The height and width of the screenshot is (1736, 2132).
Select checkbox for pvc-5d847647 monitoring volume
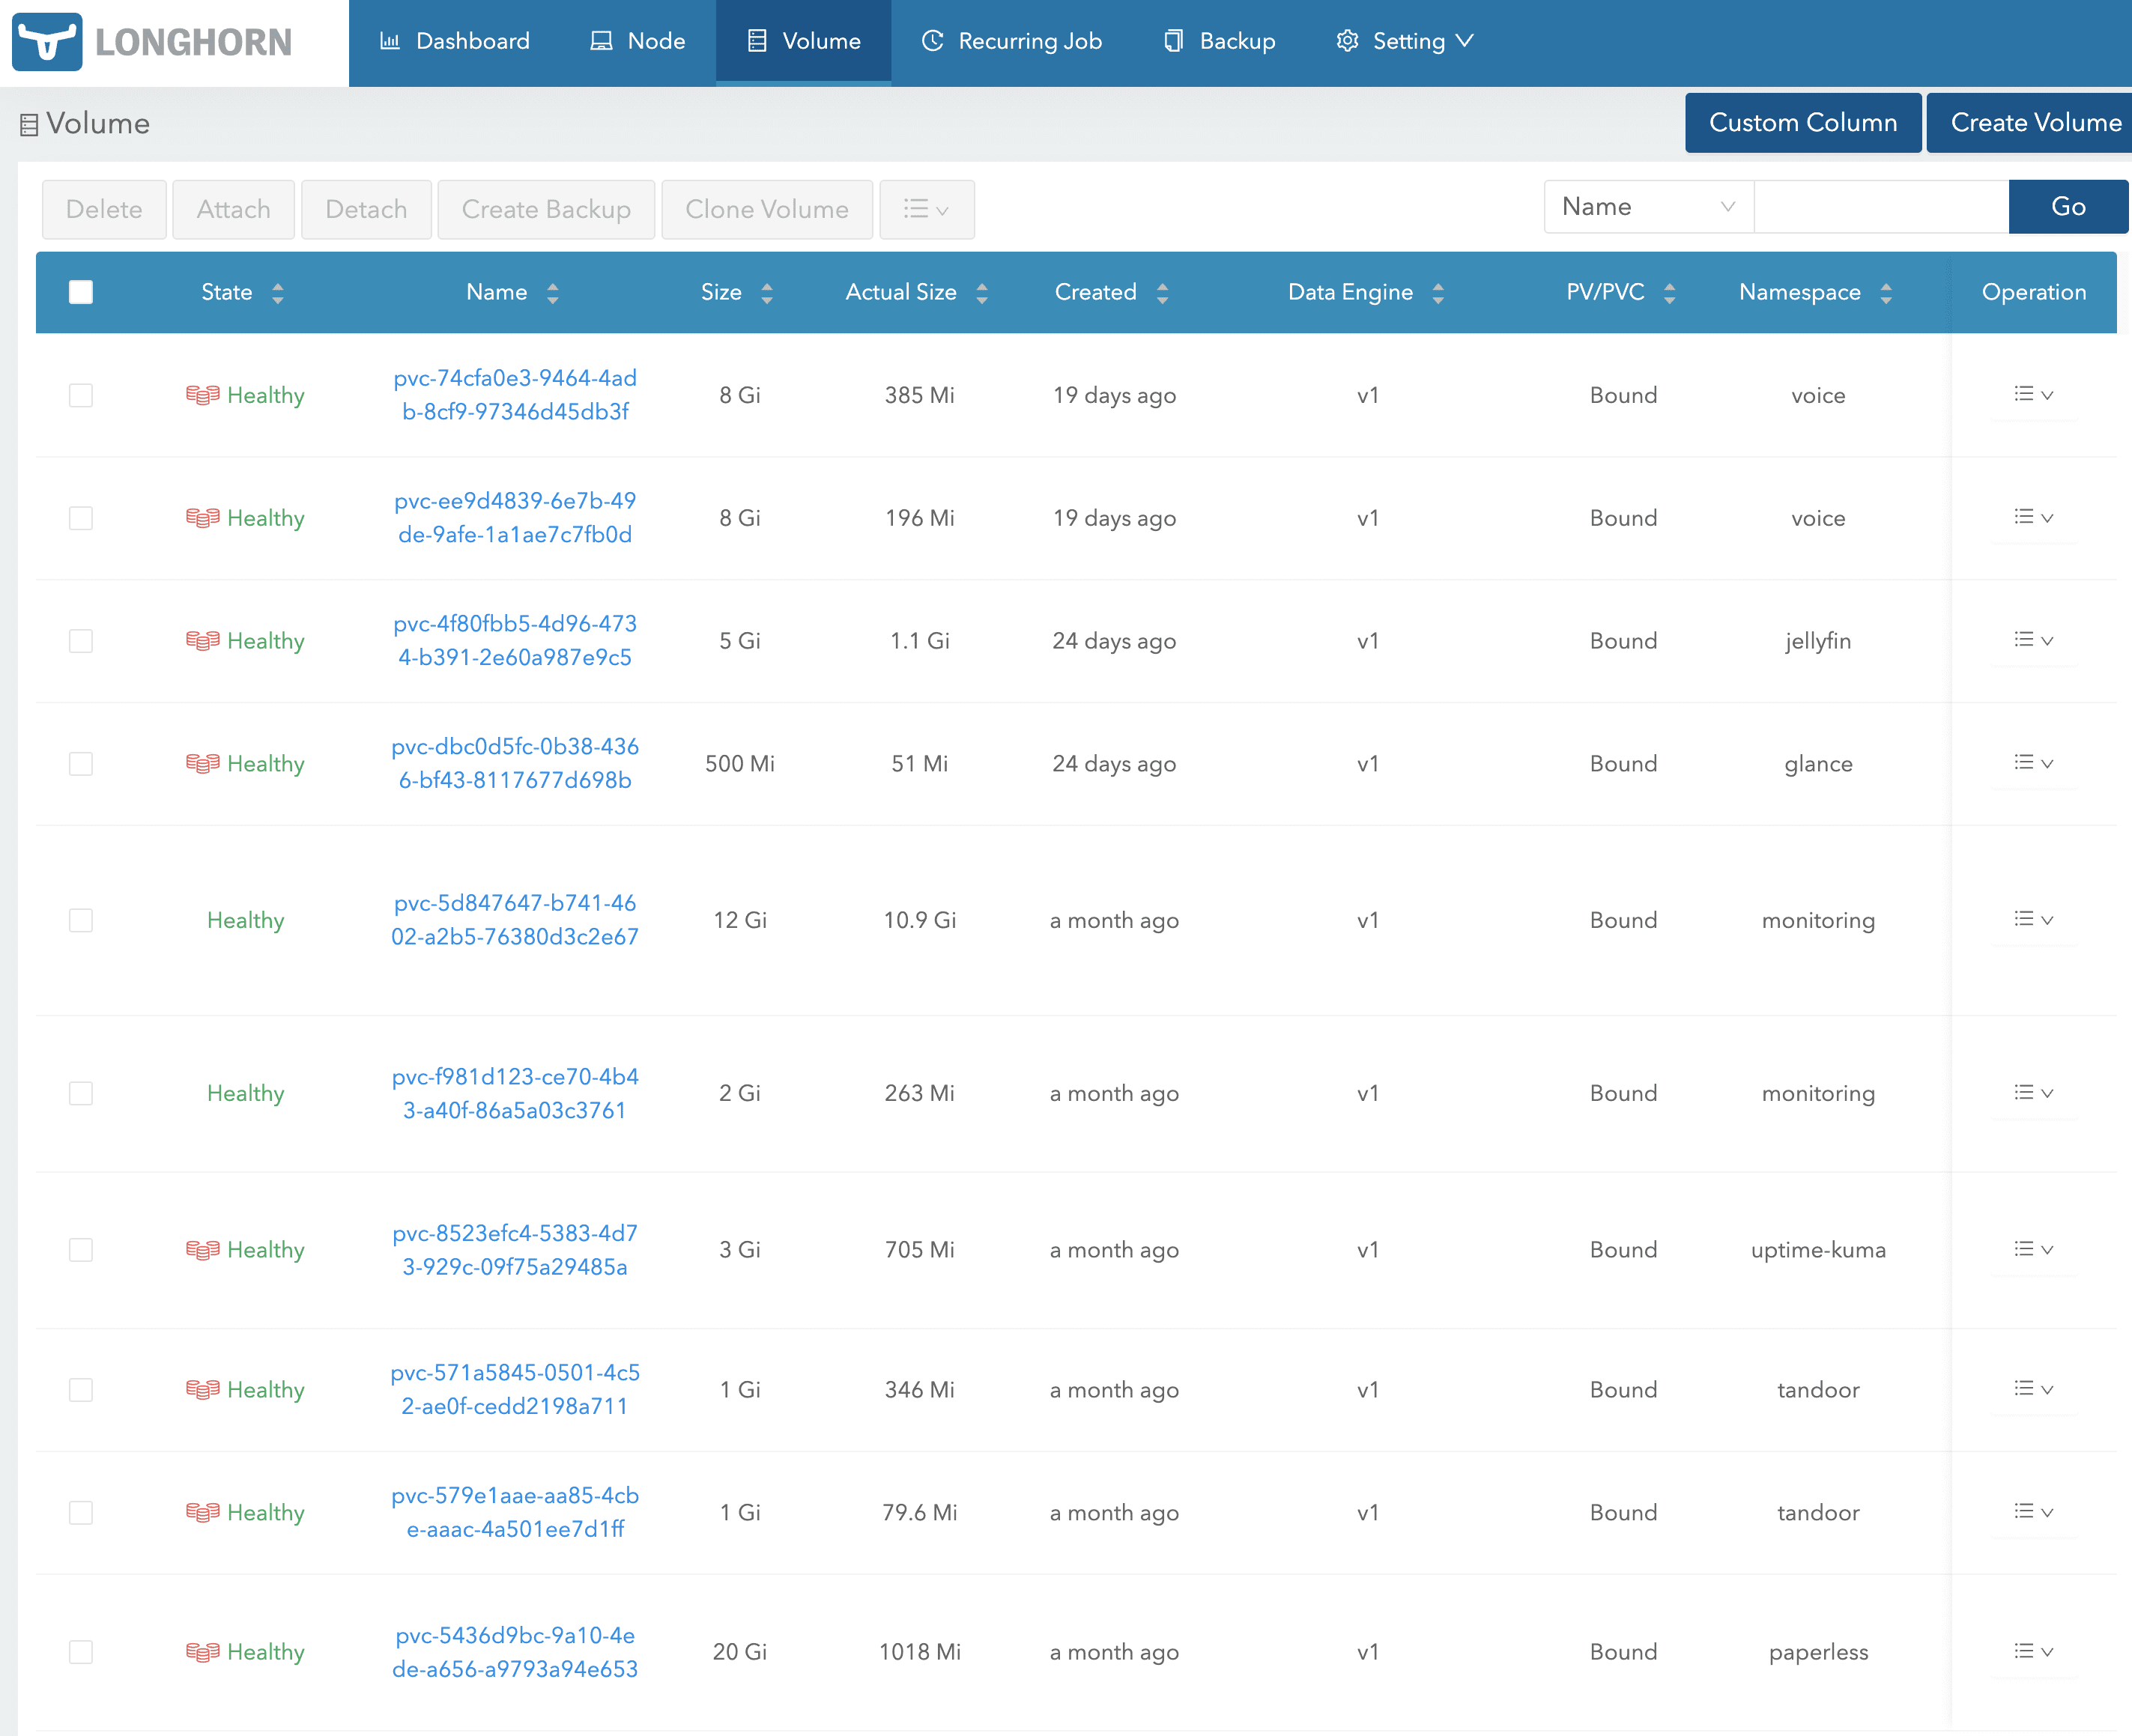(x=81, y=920)
